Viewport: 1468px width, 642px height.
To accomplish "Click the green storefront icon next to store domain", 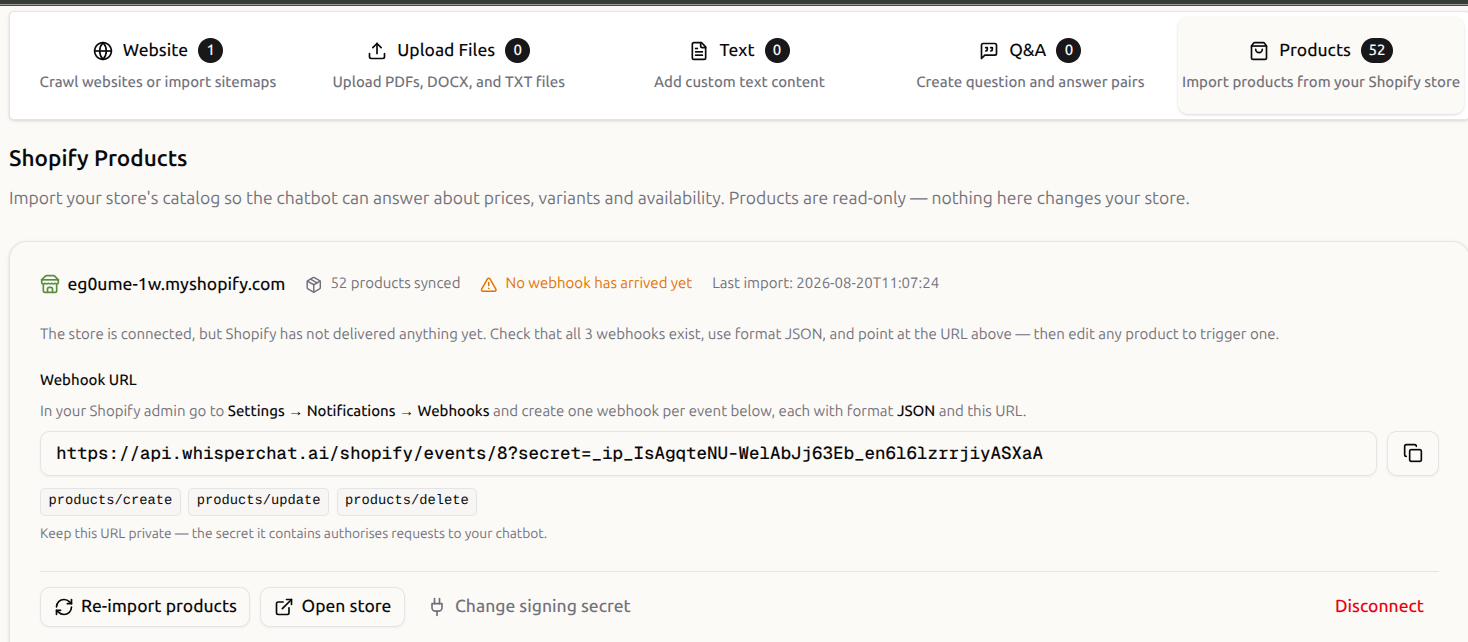I will pyautogui.click(x=50, y=284).
